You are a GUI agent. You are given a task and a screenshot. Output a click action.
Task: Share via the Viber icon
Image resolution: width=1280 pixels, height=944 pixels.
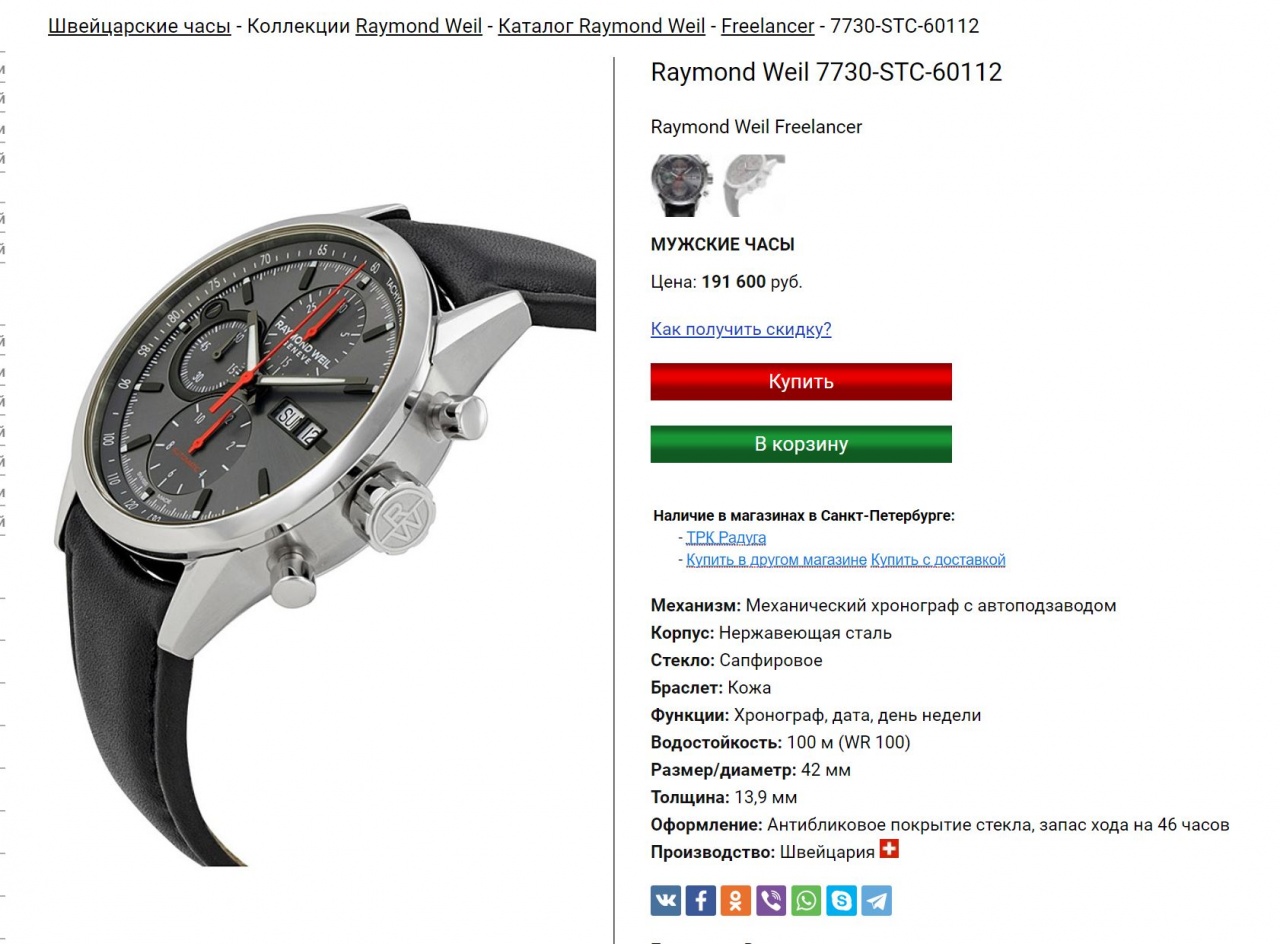771,901
